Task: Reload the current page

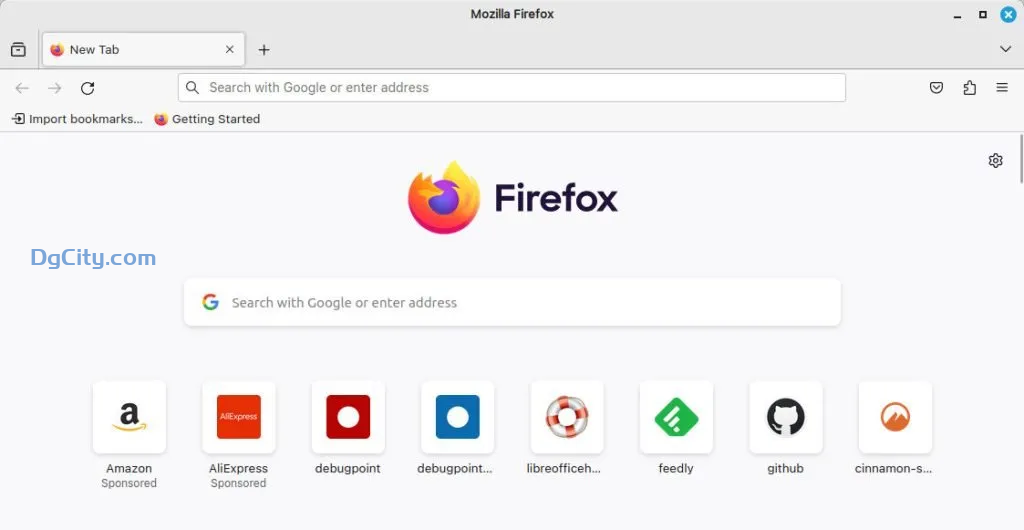Action: [x=88, y=88]
